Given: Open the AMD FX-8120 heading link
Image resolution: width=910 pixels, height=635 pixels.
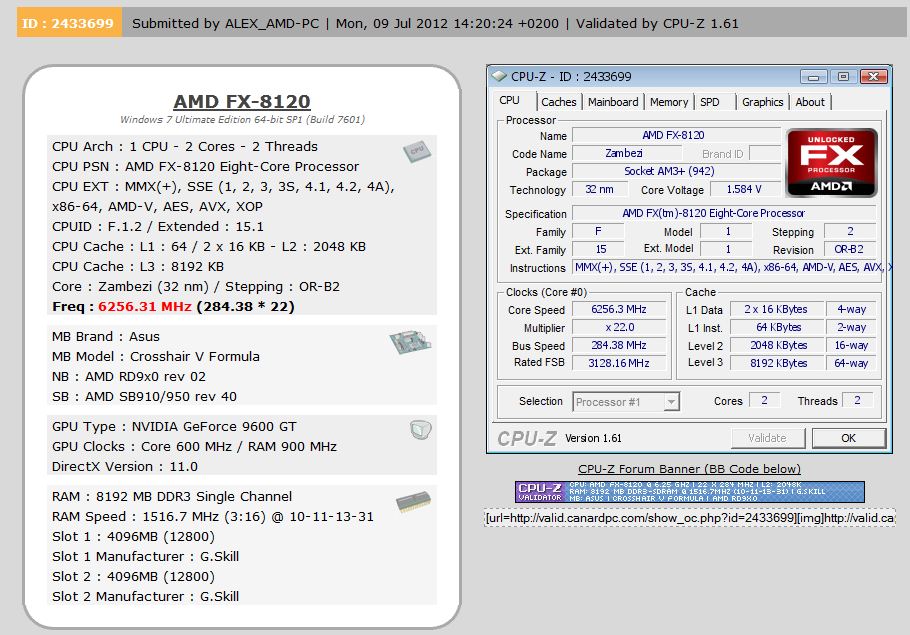Looking at the screenshot, I should pyautogui.click(x=242, y=102).
